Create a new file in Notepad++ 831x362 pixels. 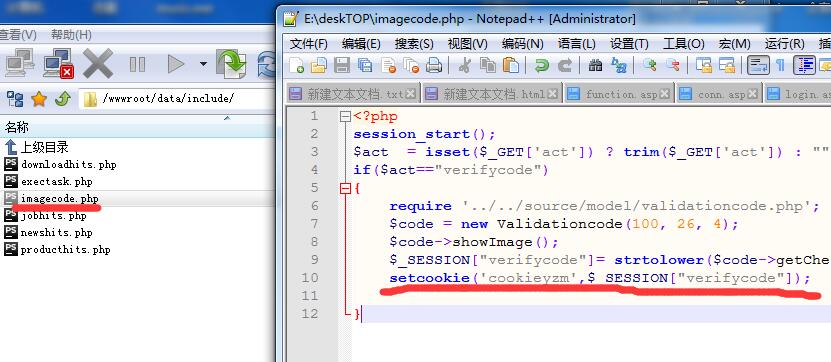[297, 65]
